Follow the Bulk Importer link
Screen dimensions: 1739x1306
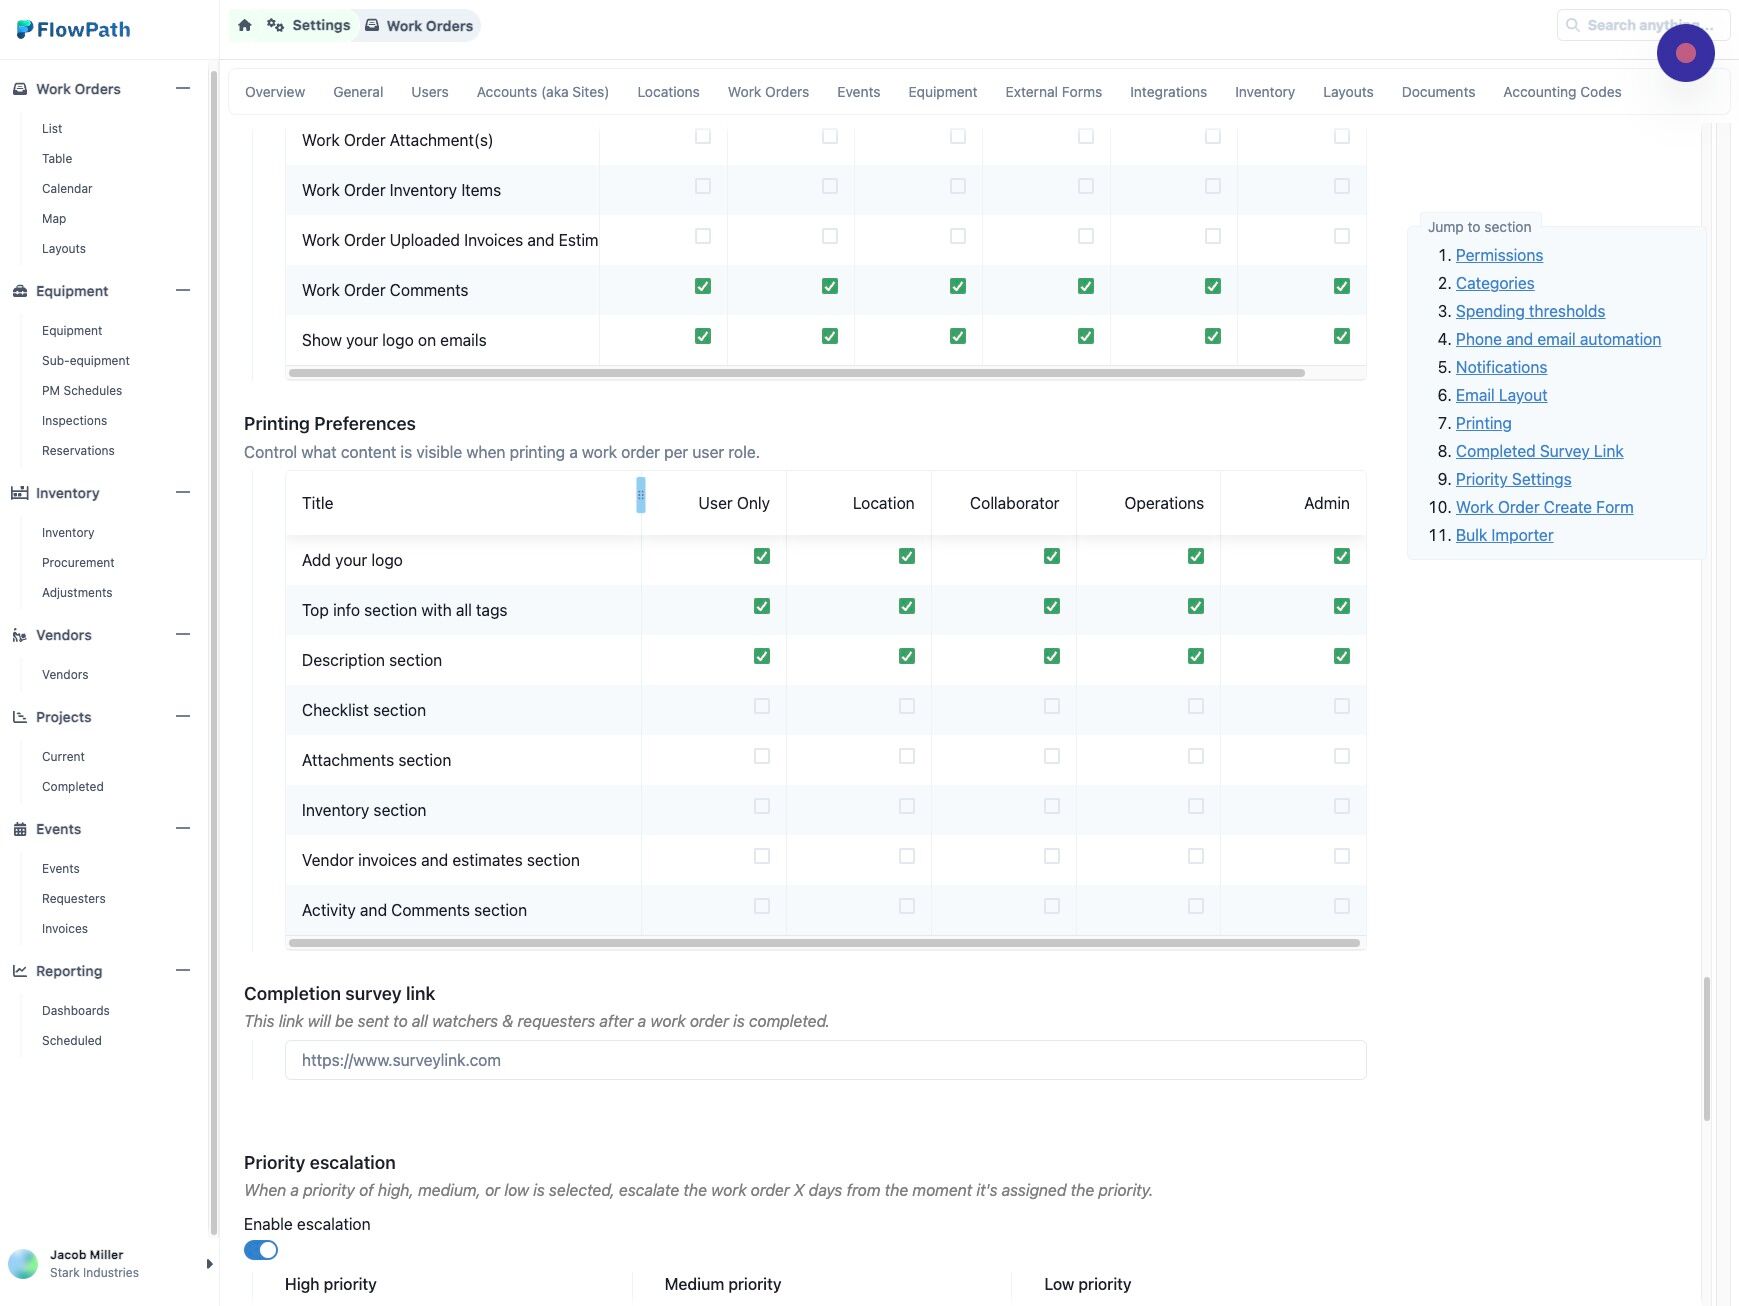pos(1504,535)
